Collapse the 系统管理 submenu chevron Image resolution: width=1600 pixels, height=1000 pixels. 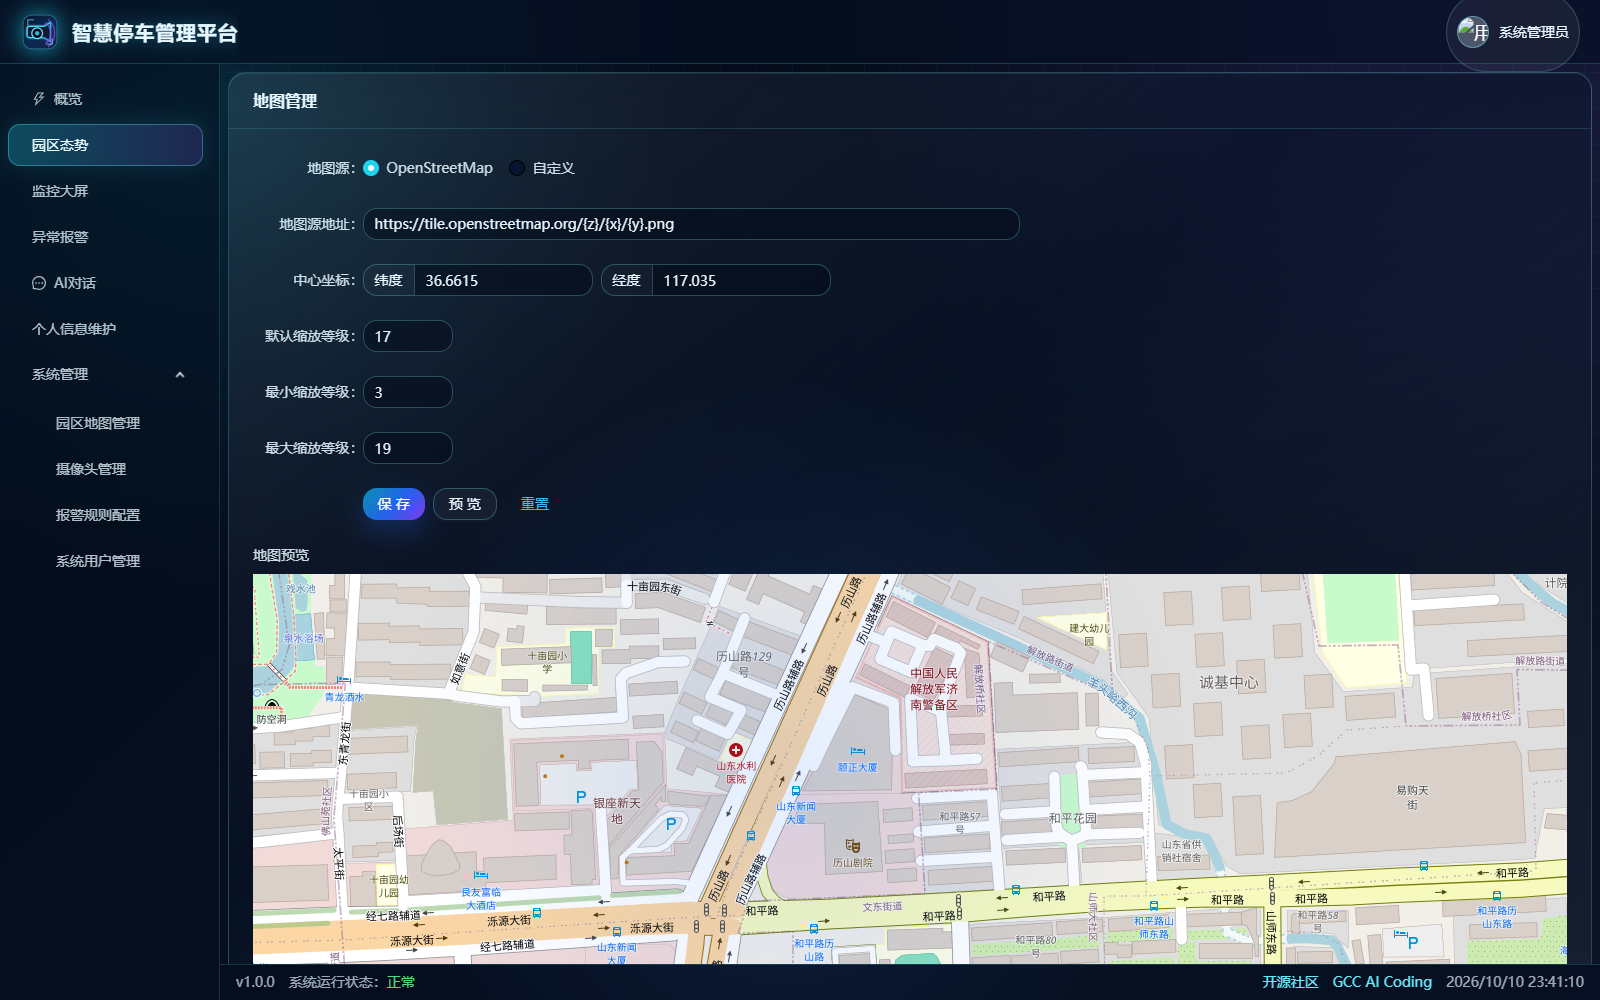tap(180, 375)
